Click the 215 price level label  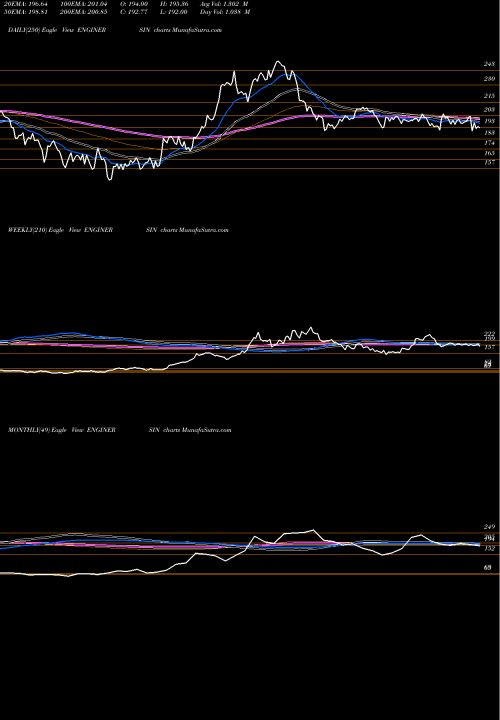tap(489, 96)
